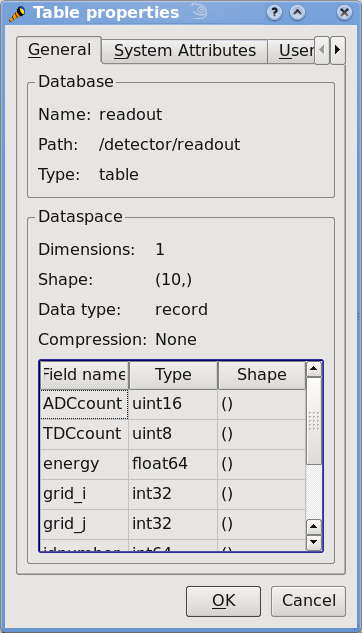The width and height of the screenshot is (362, 633).
Task: Click the uint8 type cell
Action: coord(173,434)
